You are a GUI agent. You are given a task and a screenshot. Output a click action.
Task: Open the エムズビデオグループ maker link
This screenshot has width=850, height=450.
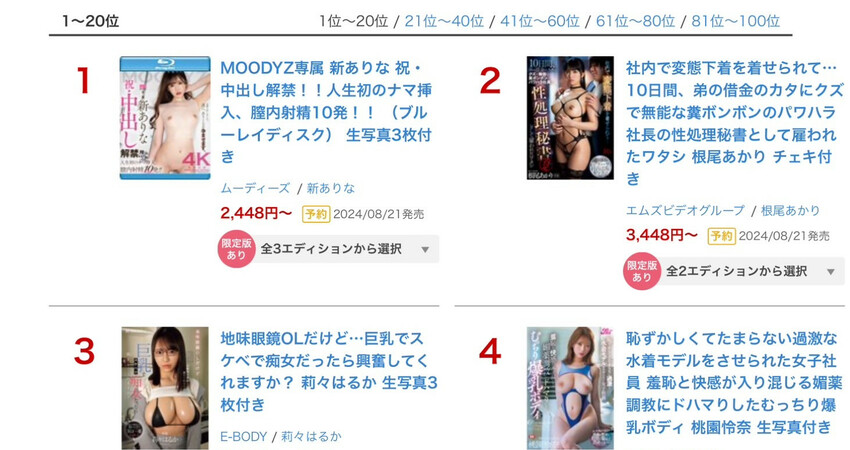coord(686,210)
